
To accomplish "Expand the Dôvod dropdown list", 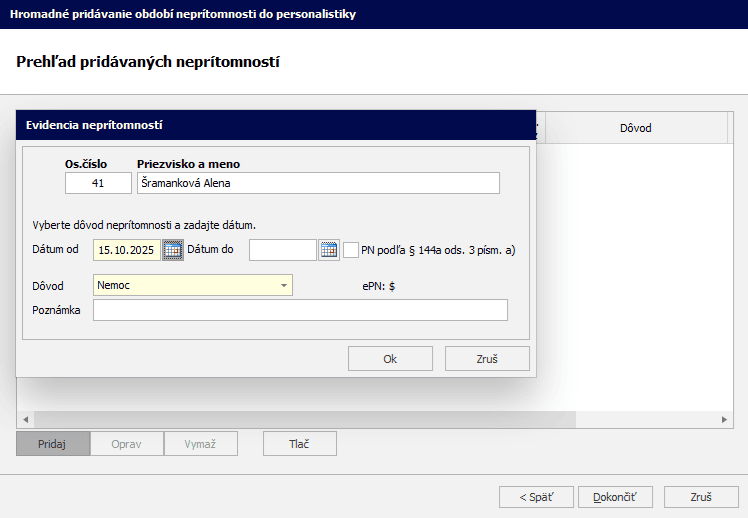I will click(x=284, y=286).
